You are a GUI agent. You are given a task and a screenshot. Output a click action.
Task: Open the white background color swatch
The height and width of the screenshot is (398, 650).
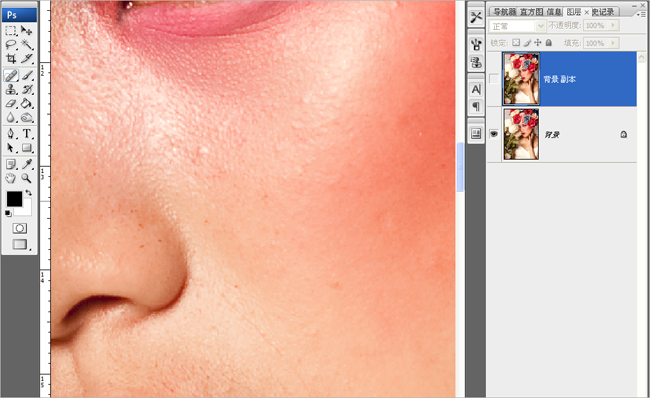26,210
